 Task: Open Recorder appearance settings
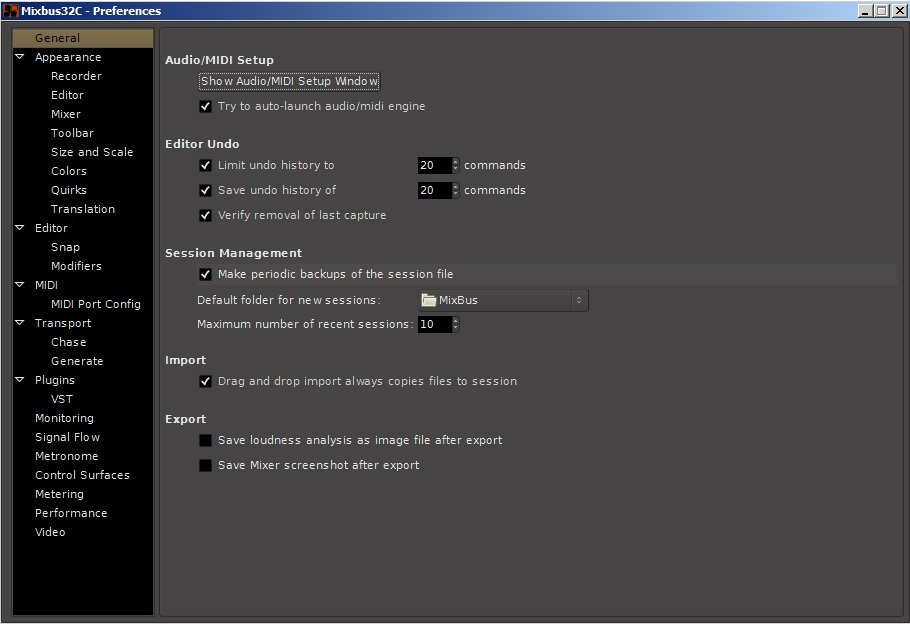76,76
